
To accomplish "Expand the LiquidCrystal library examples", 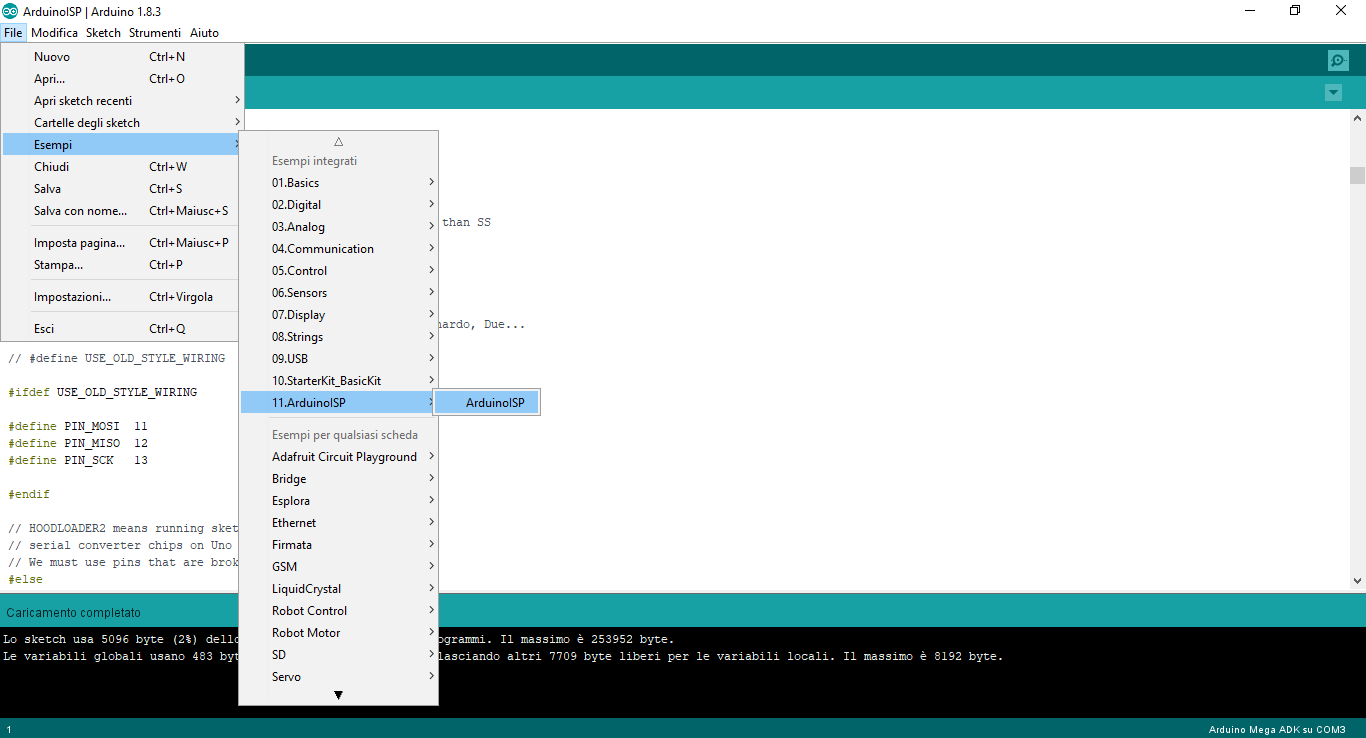I will pyautogui.click(x=338, y=589).
